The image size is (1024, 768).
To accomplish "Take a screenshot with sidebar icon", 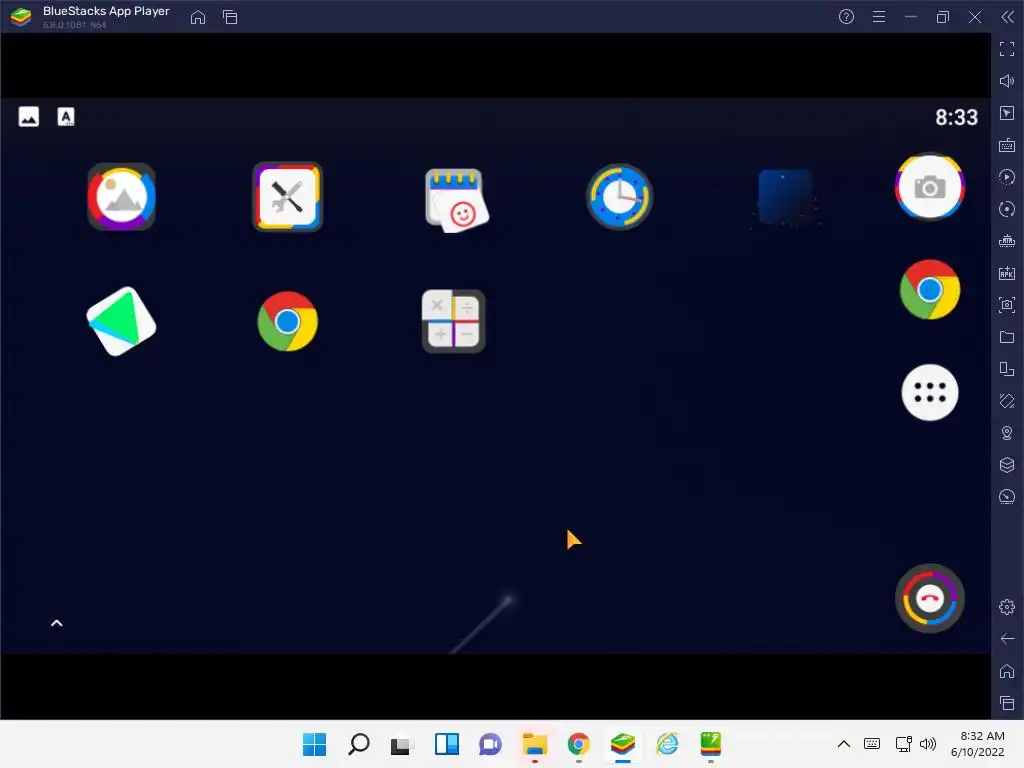I will tap(1007, 305).
